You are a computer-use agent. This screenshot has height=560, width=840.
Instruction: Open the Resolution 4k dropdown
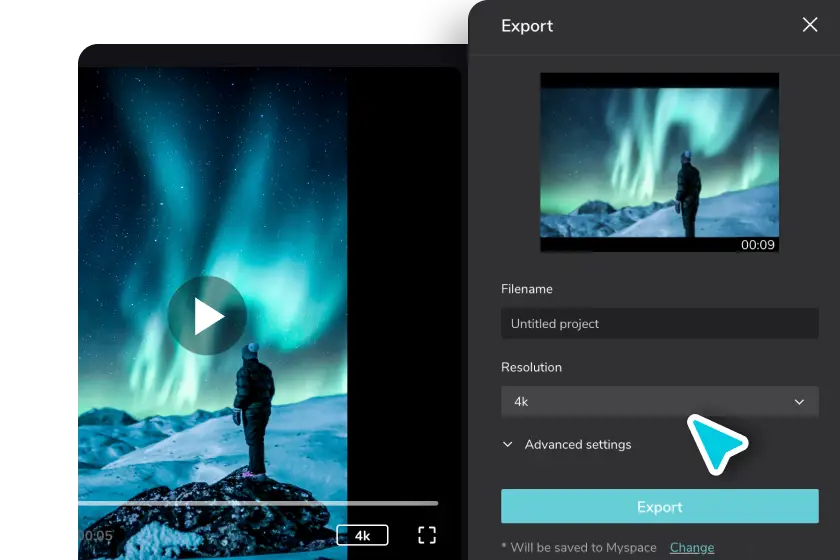659,401
